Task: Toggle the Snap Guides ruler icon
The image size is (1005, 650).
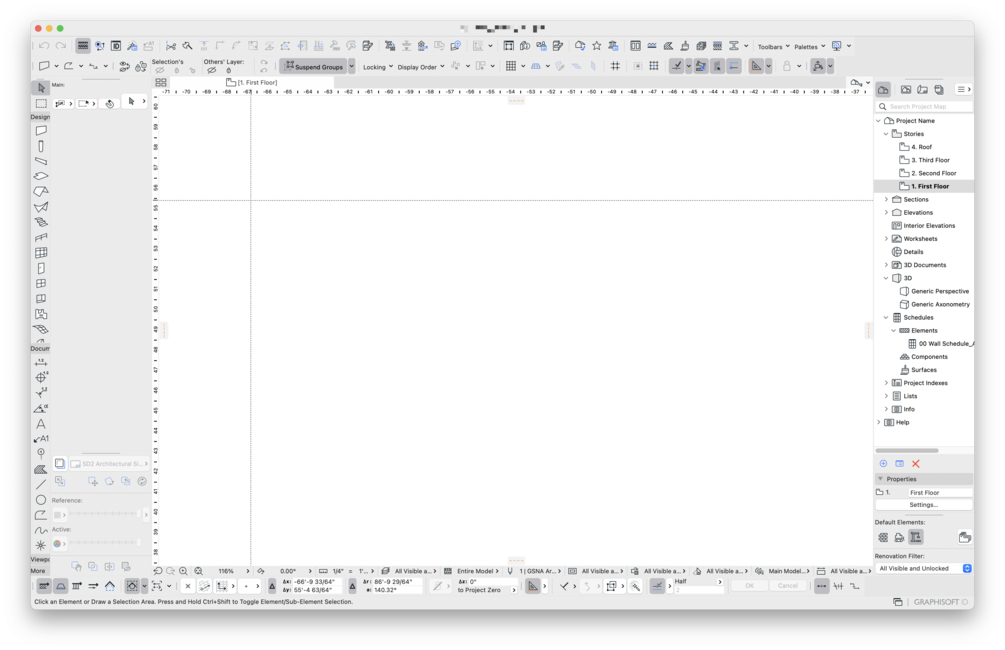Action: pyautogui.click(x=756, y=65)
